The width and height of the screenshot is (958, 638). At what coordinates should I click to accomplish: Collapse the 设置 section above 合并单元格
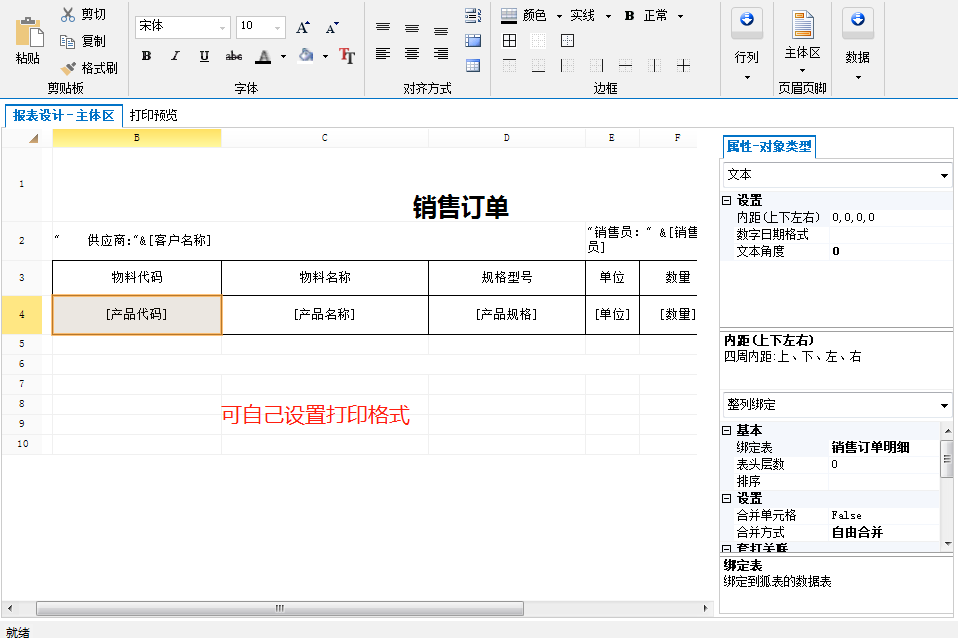click(x=726, y=499)
